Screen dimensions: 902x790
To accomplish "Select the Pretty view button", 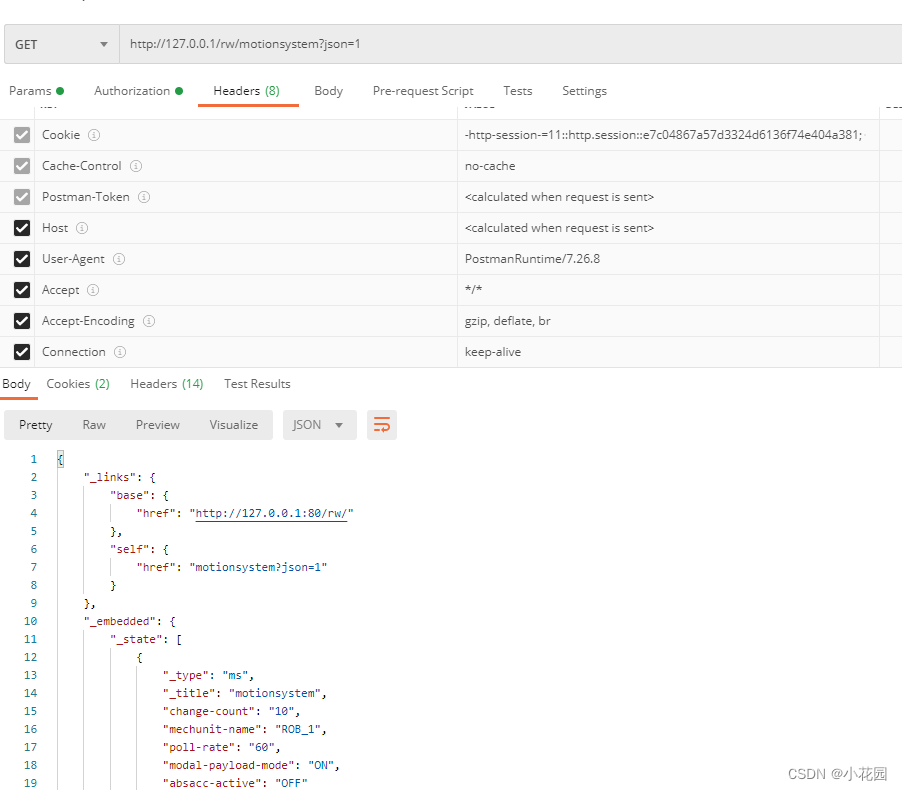I will pos(36,425).
